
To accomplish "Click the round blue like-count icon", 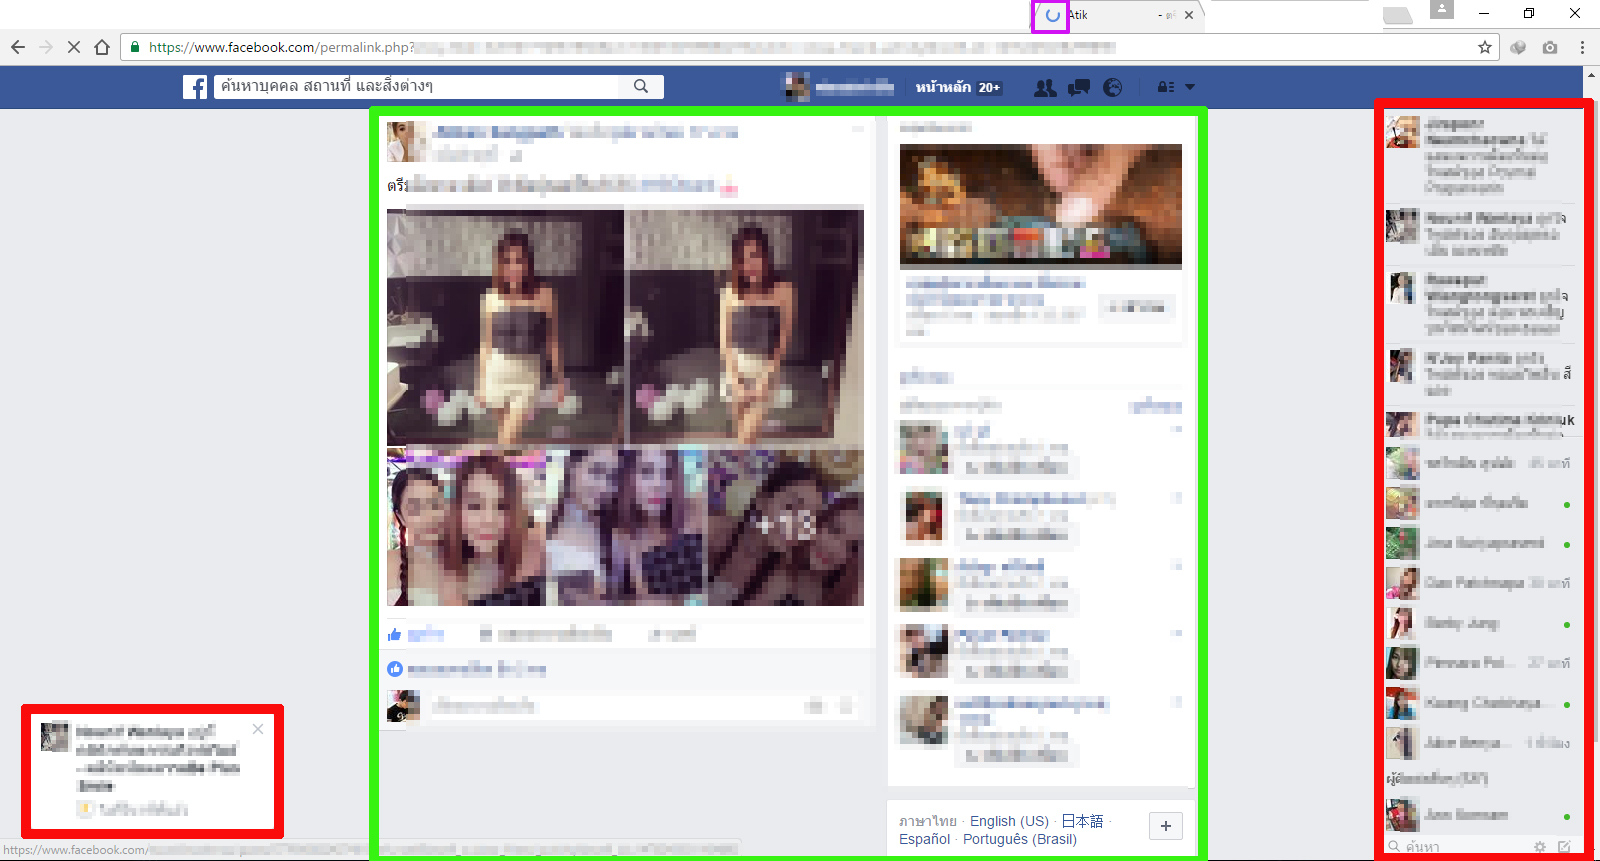I will click(x=395, y=669).
